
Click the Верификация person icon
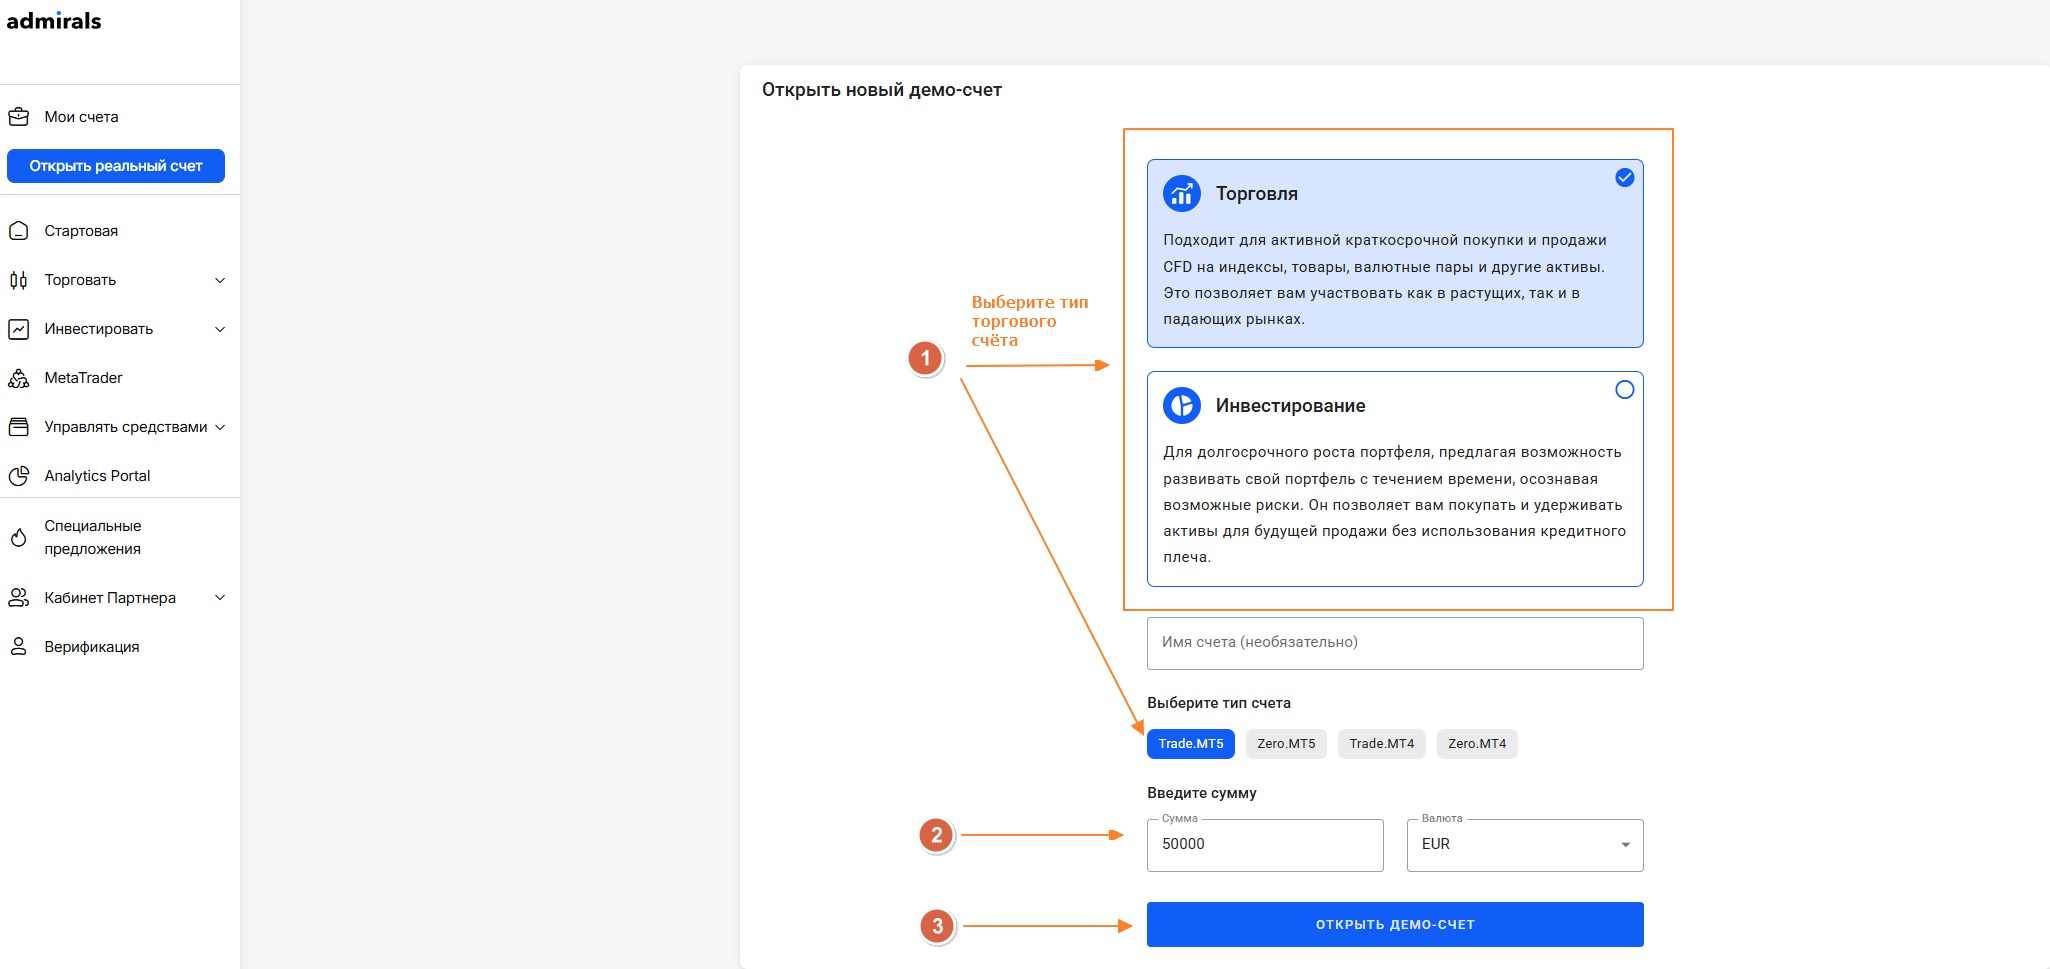(x=18, y=647)
